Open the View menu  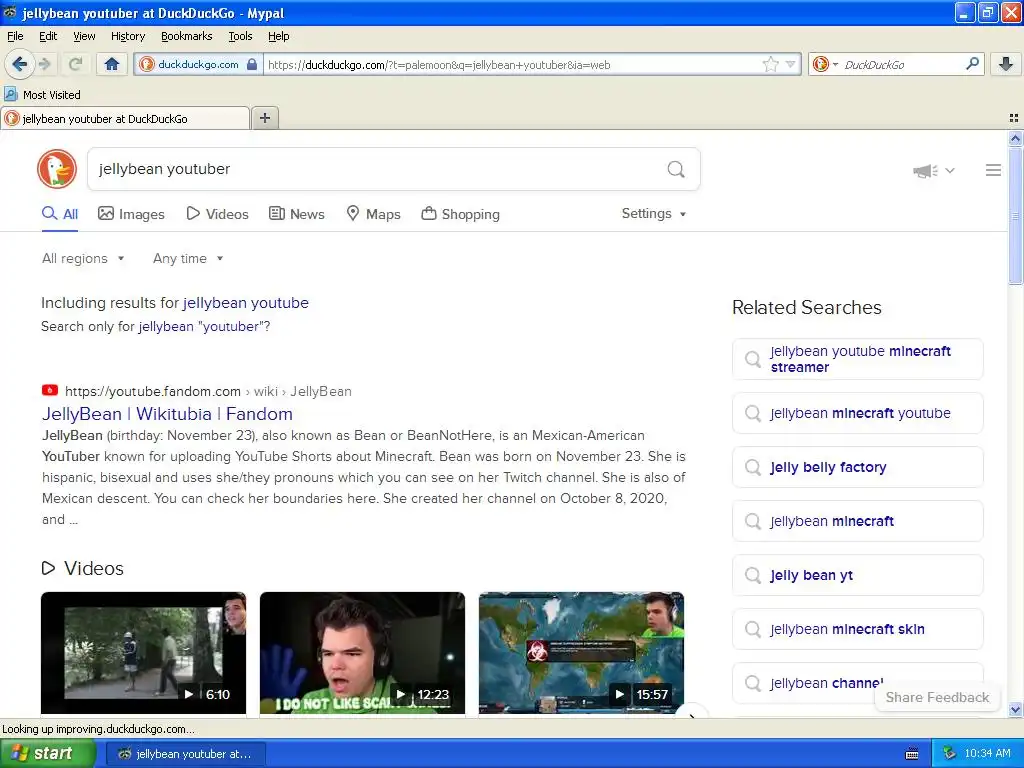point(84,36)
